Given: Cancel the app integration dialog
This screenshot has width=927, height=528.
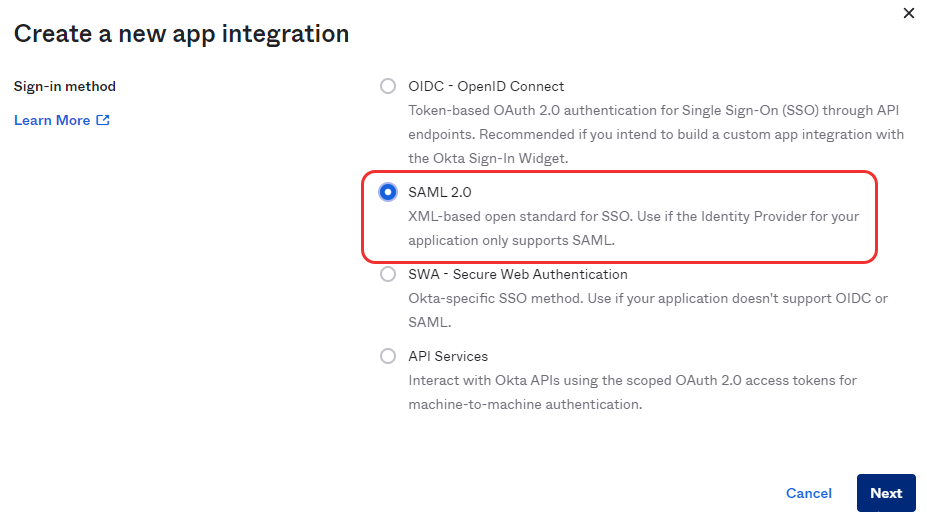Looking at the screenshot, I should pos(809,493).
